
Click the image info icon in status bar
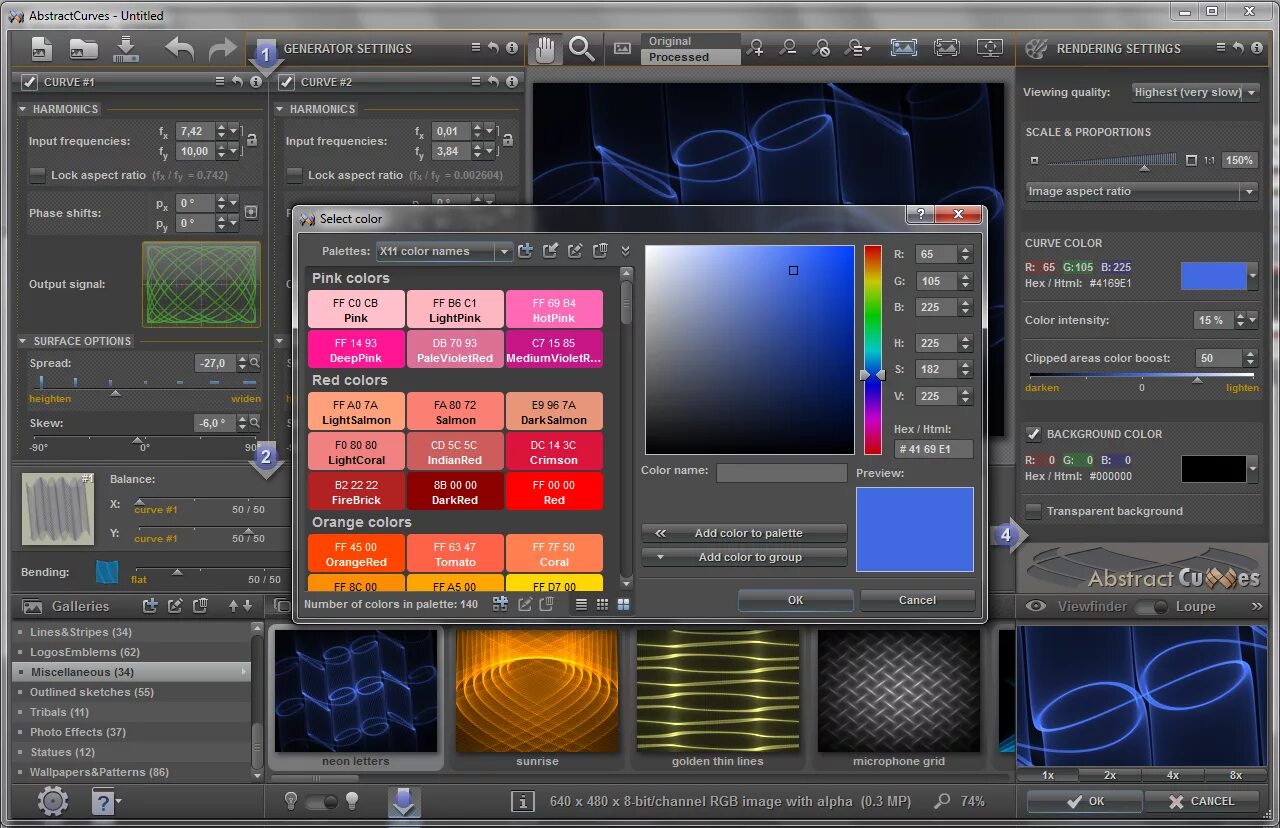(521, 801)
